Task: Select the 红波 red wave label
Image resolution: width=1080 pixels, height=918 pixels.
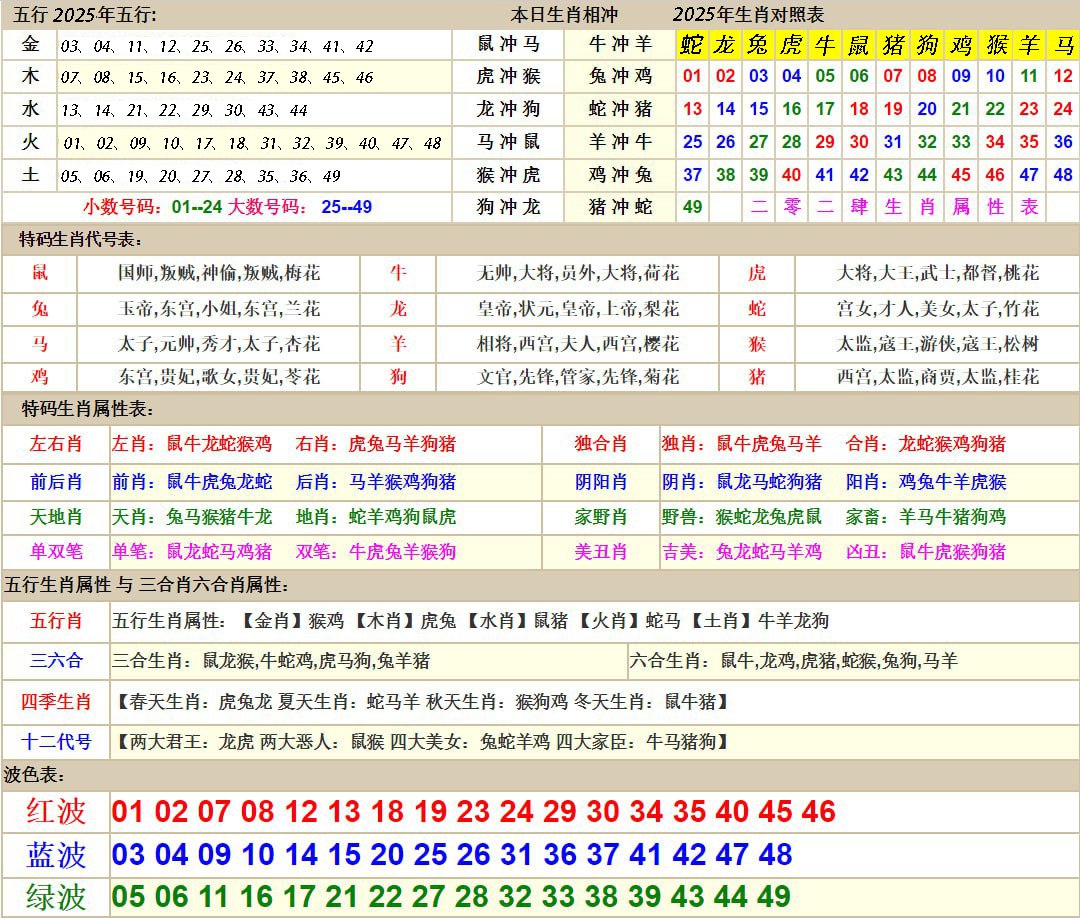Action: tap(56, 811)
